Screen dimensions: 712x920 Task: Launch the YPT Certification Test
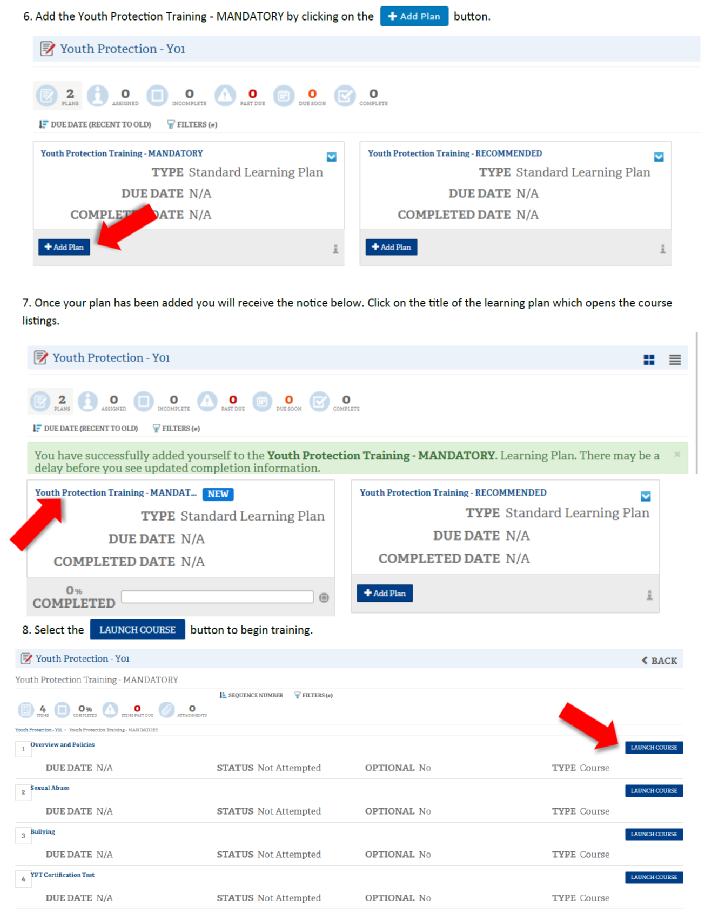(x=654, y=877)
